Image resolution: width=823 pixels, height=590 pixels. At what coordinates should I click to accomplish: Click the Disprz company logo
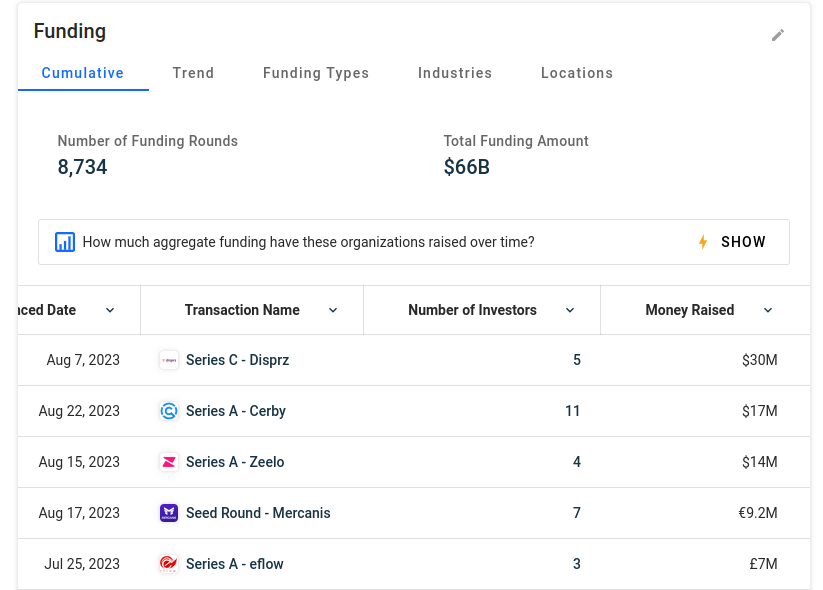coord(169,360)
